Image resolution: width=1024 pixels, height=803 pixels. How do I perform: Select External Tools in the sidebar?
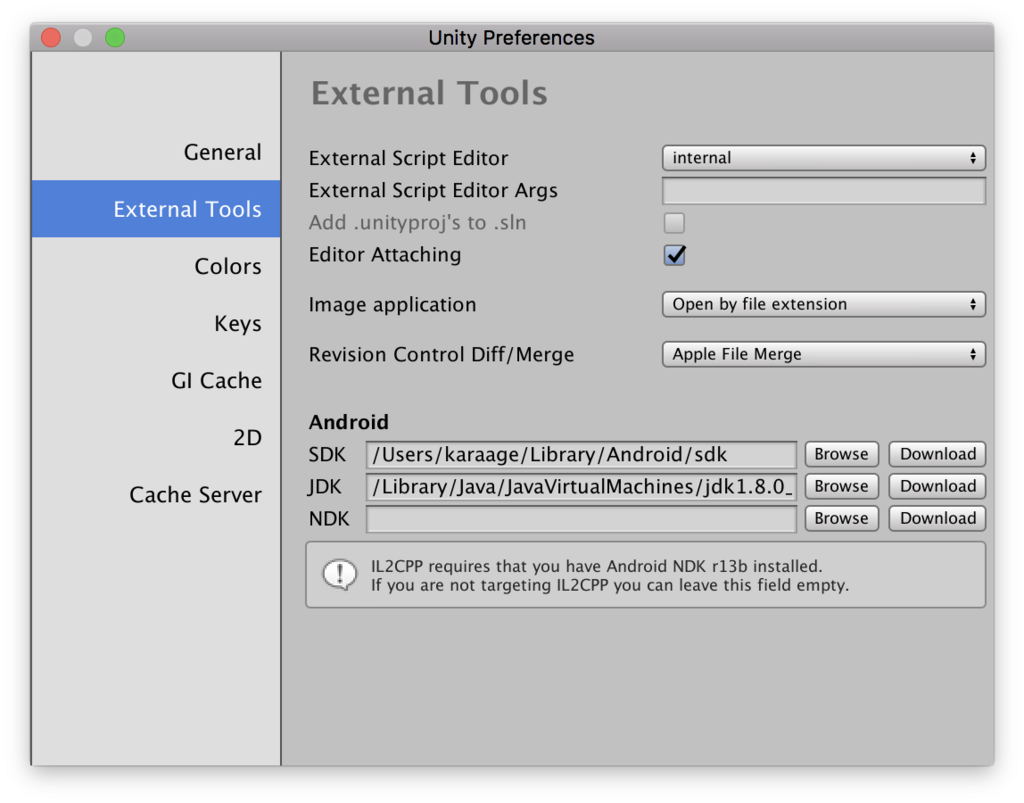(157, 209)
